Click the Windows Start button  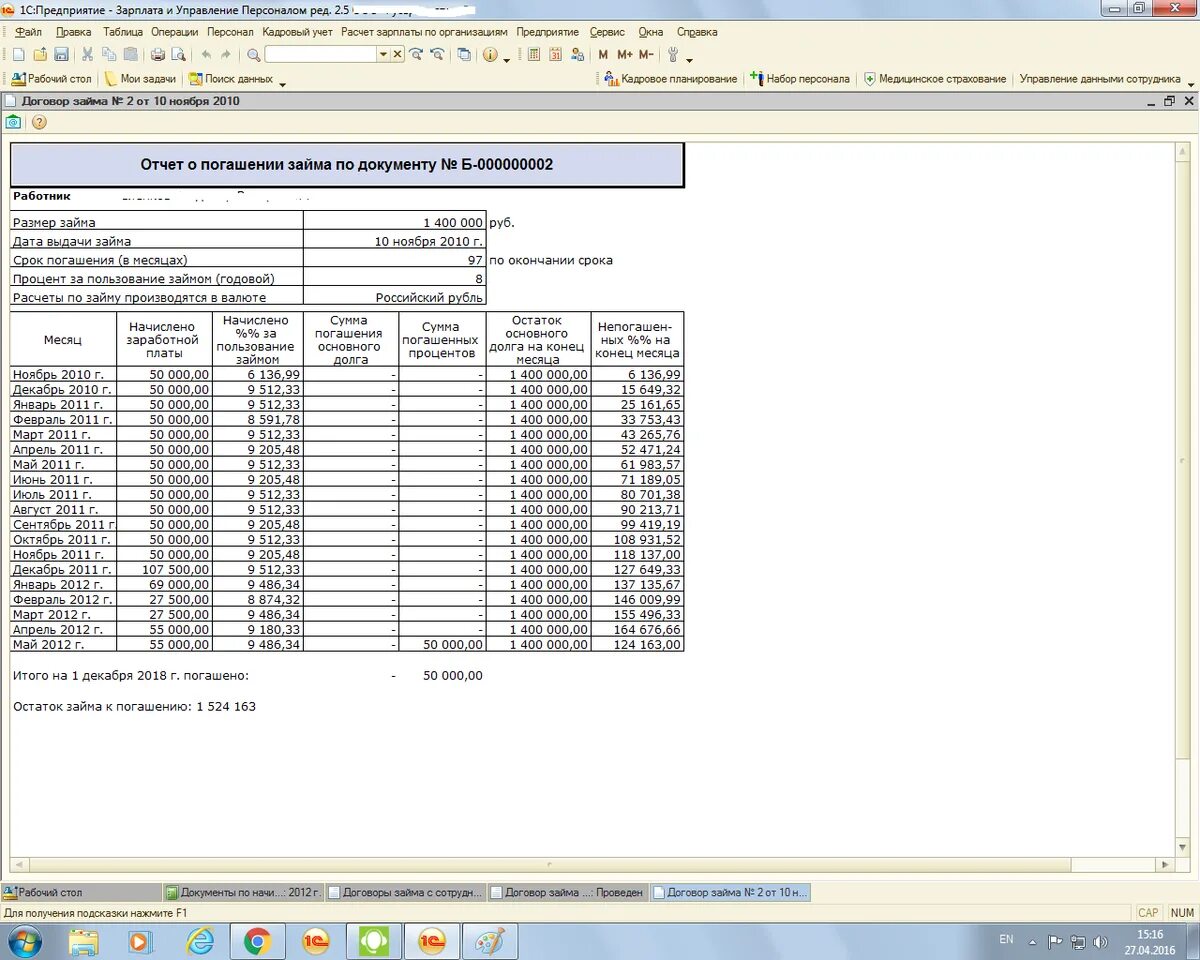click(x=24, y=941)
